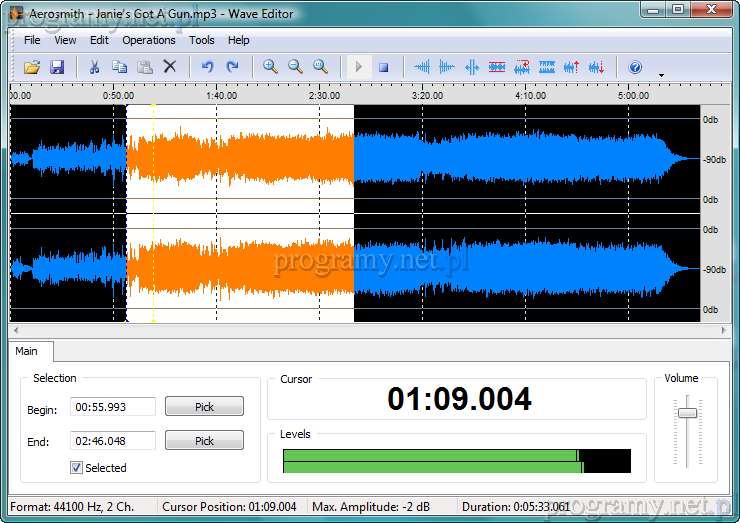This screenshot has height=523, width=740.
Task: Click Pick button for End time
Action: (204, 441)
